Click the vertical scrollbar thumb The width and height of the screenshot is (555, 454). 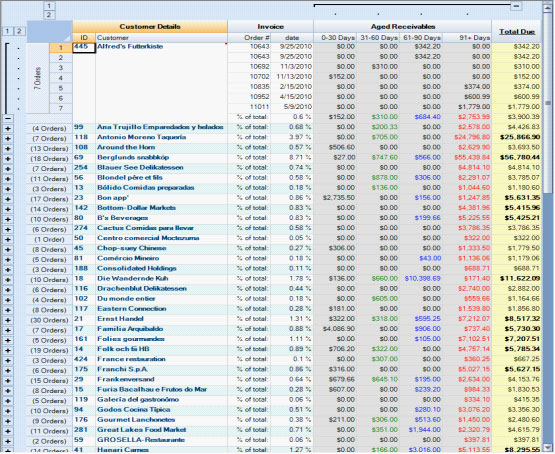(547, 103)
